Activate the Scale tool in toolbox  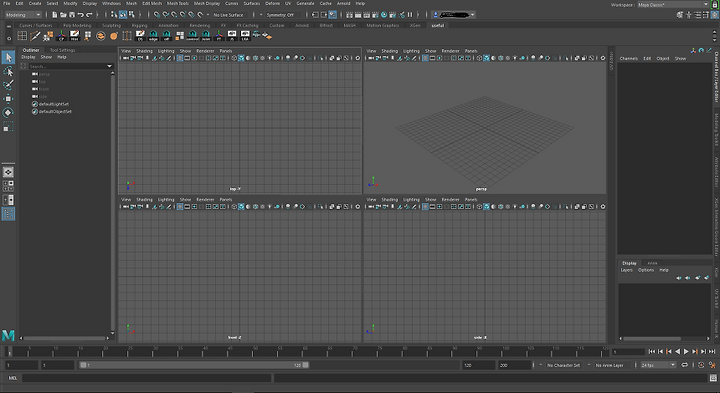pyautogui.click(x=8, y=127)
